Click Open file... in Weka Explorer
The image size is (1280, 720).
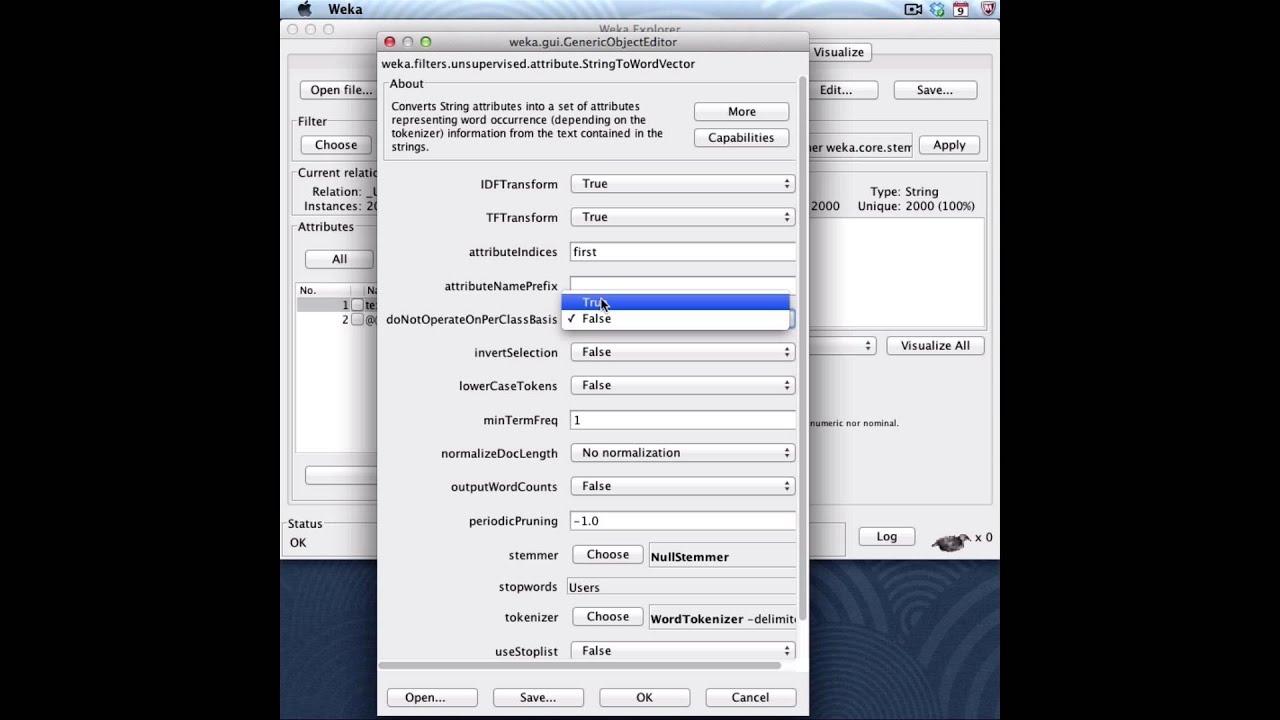point(338,90)
